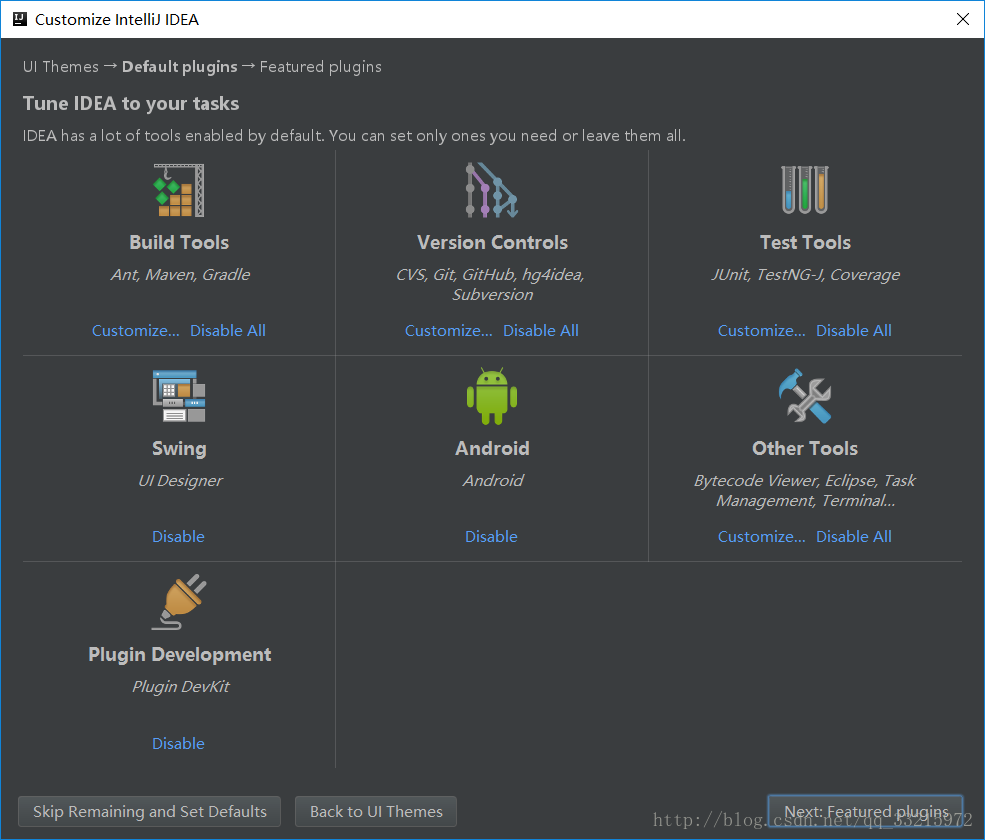
Task: Click the Version Controls heading
Action: 492,243
